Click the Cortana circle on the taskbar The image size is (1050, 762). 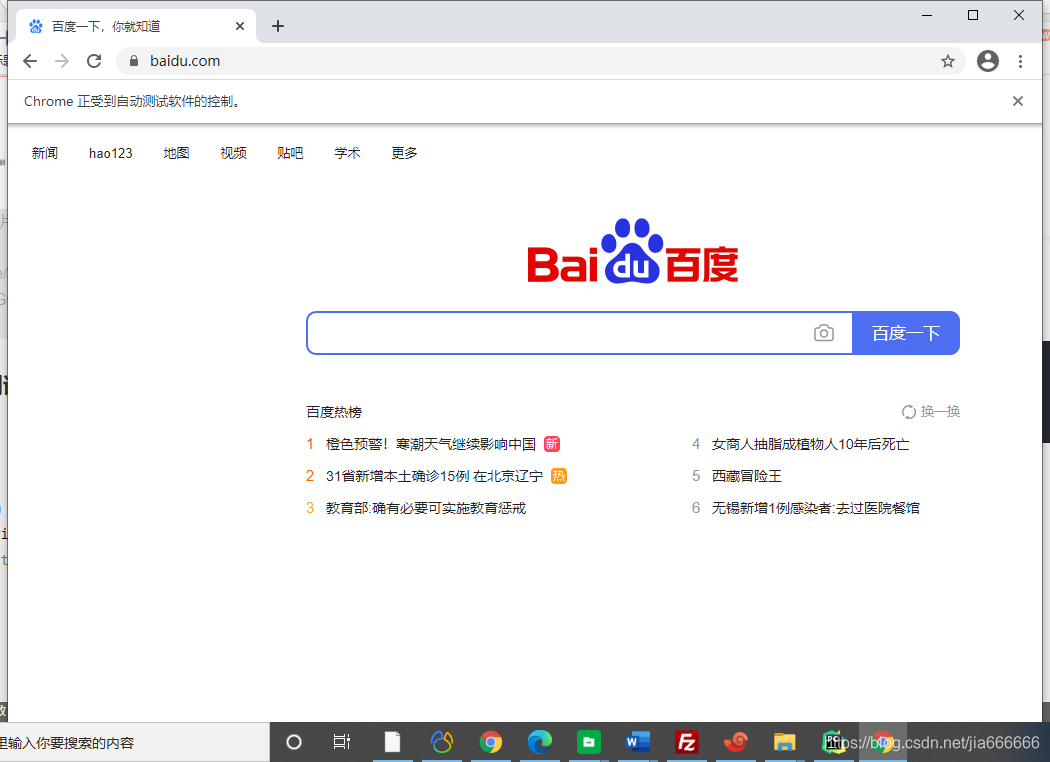294,742
